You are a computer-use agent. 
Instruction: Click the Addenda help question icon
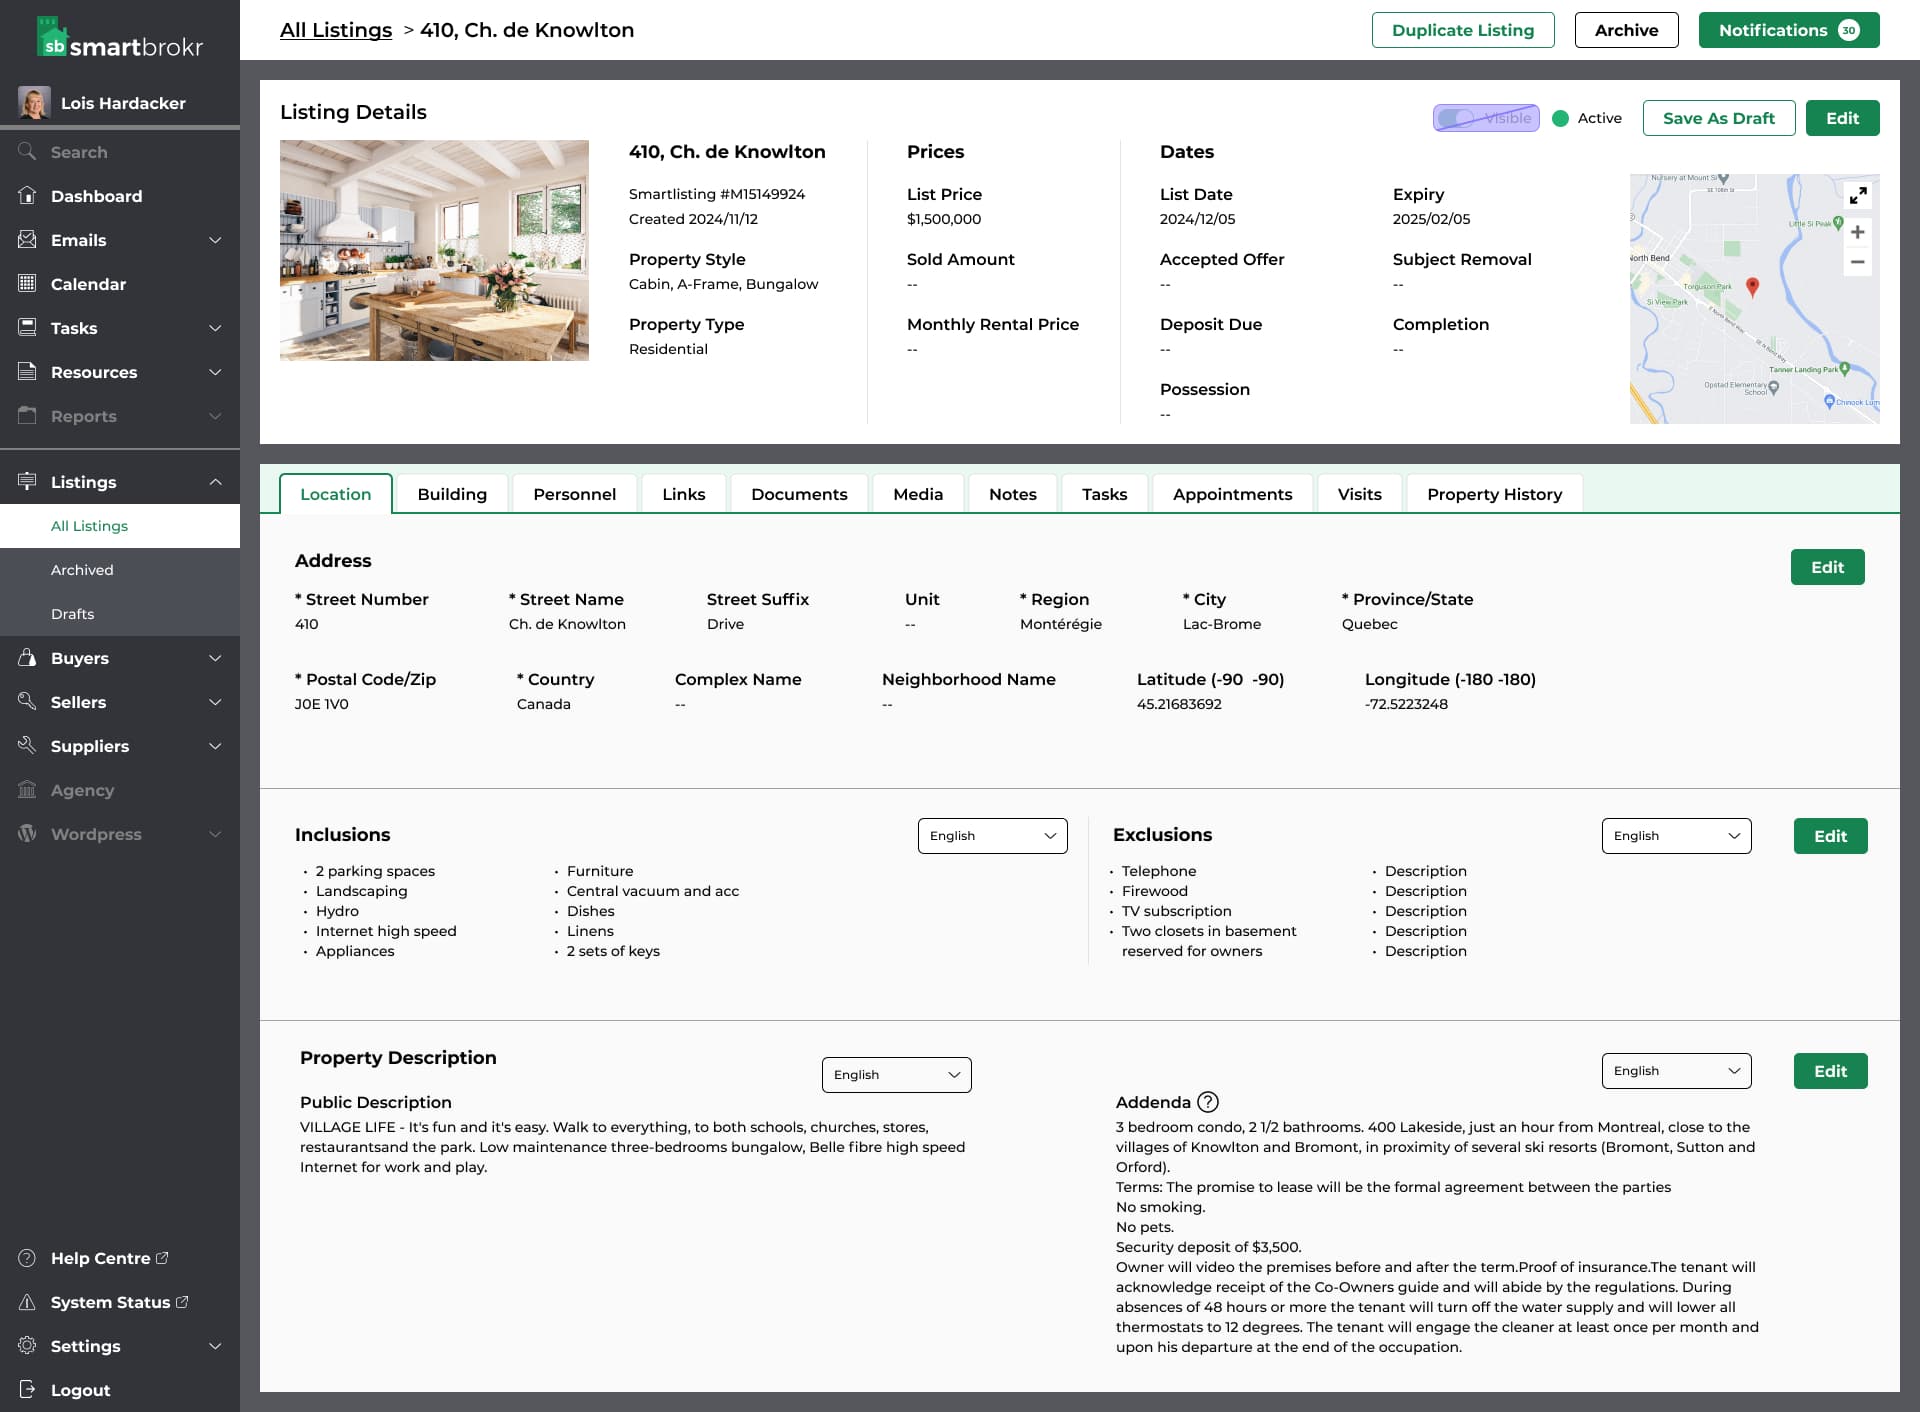coord(1207,1102)
